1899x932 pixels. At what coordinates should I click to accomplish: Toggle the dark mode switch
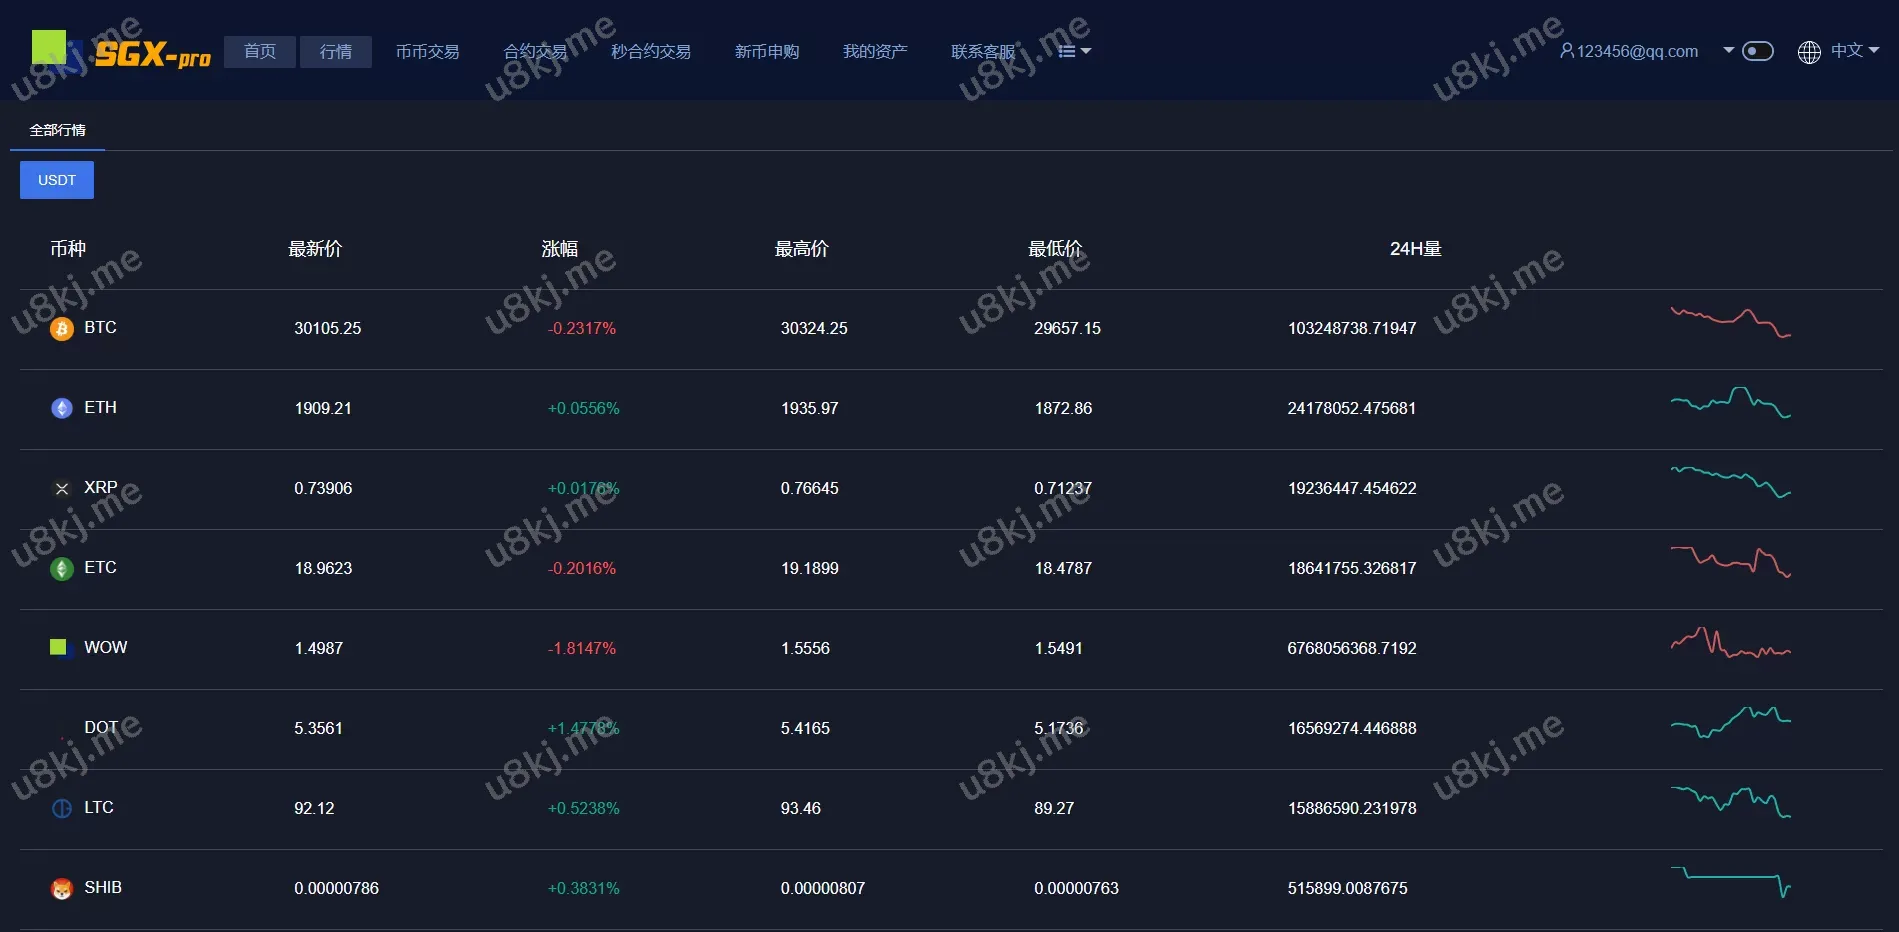(x=1757, y=51)
